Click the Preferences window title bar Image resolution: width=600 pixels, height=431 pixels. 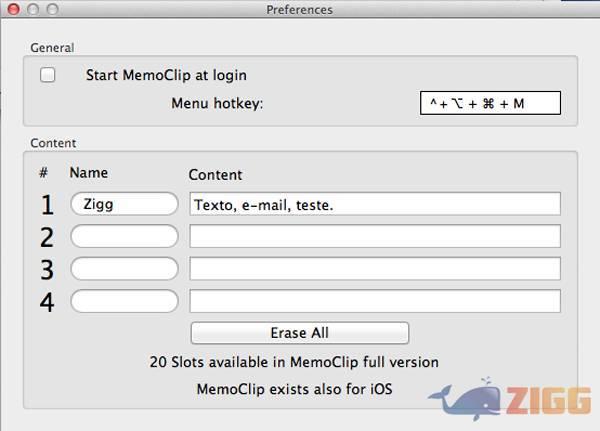[300, 9]
